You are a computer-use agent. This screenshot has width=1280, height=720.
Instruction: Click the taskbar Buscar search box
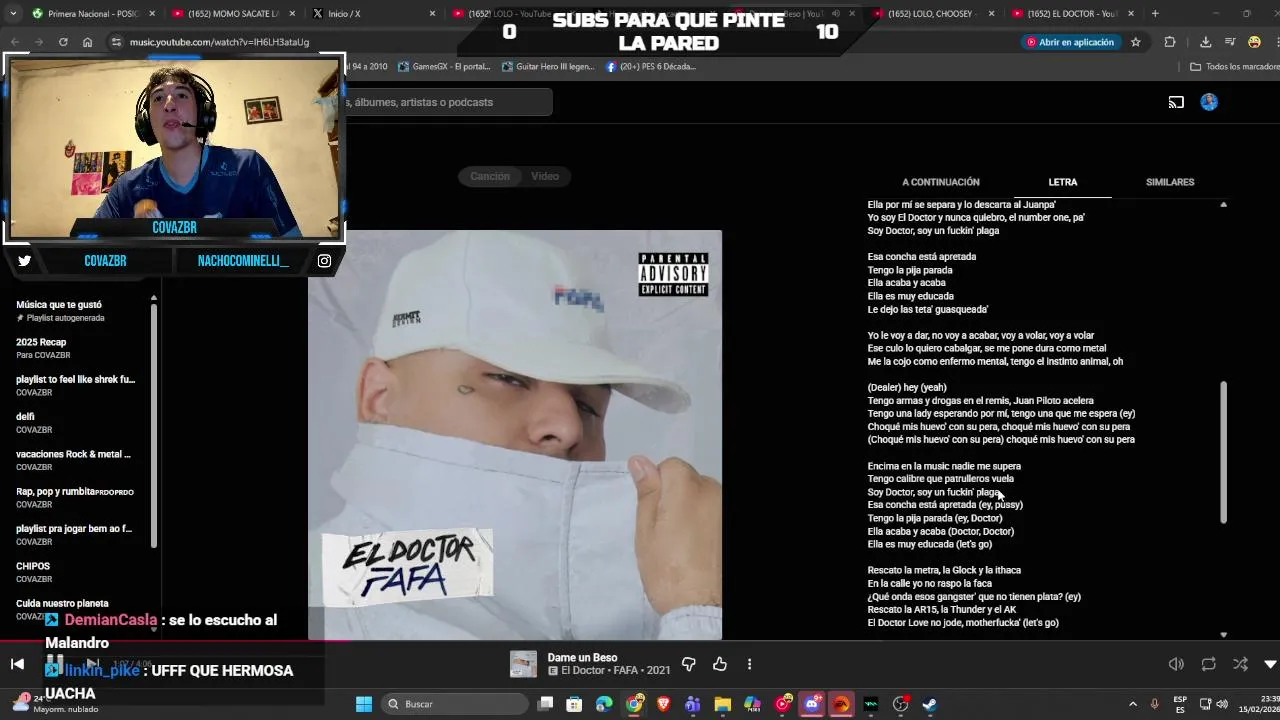455,704
